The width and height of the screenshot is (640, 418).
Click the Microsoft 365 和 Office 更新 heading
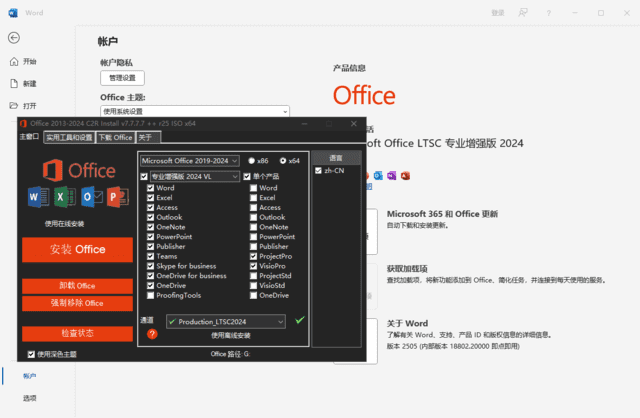(x=442, y=214)
